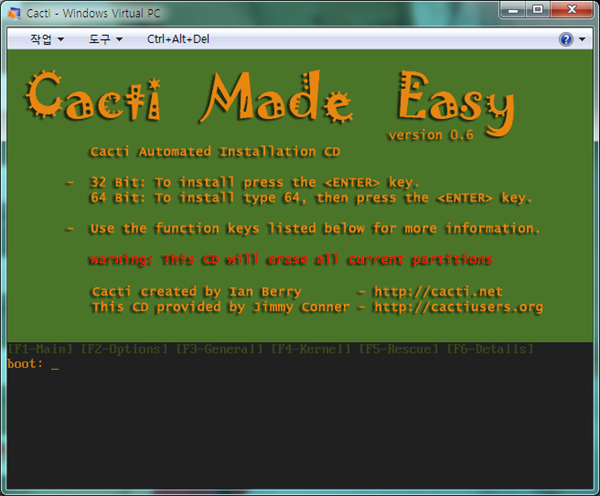Click the http://cactiusers.org address text
The image size is (600, 496).
[x=458, y=307]
